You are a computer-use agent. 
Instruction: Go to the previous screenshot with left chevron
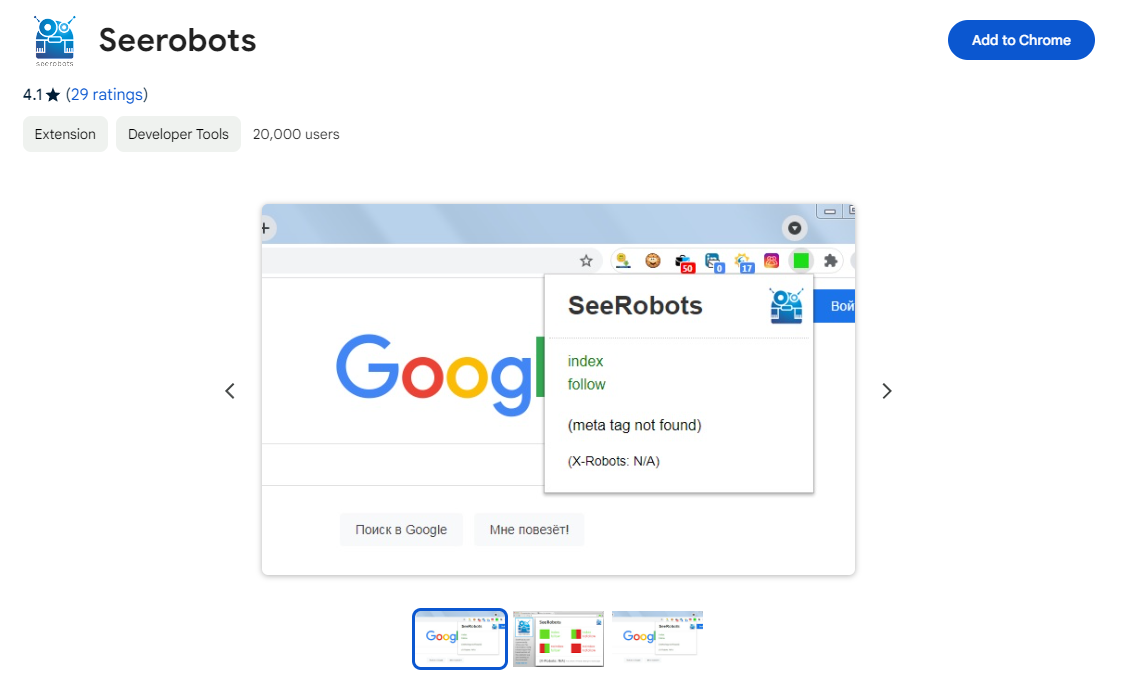click(230, 391)
